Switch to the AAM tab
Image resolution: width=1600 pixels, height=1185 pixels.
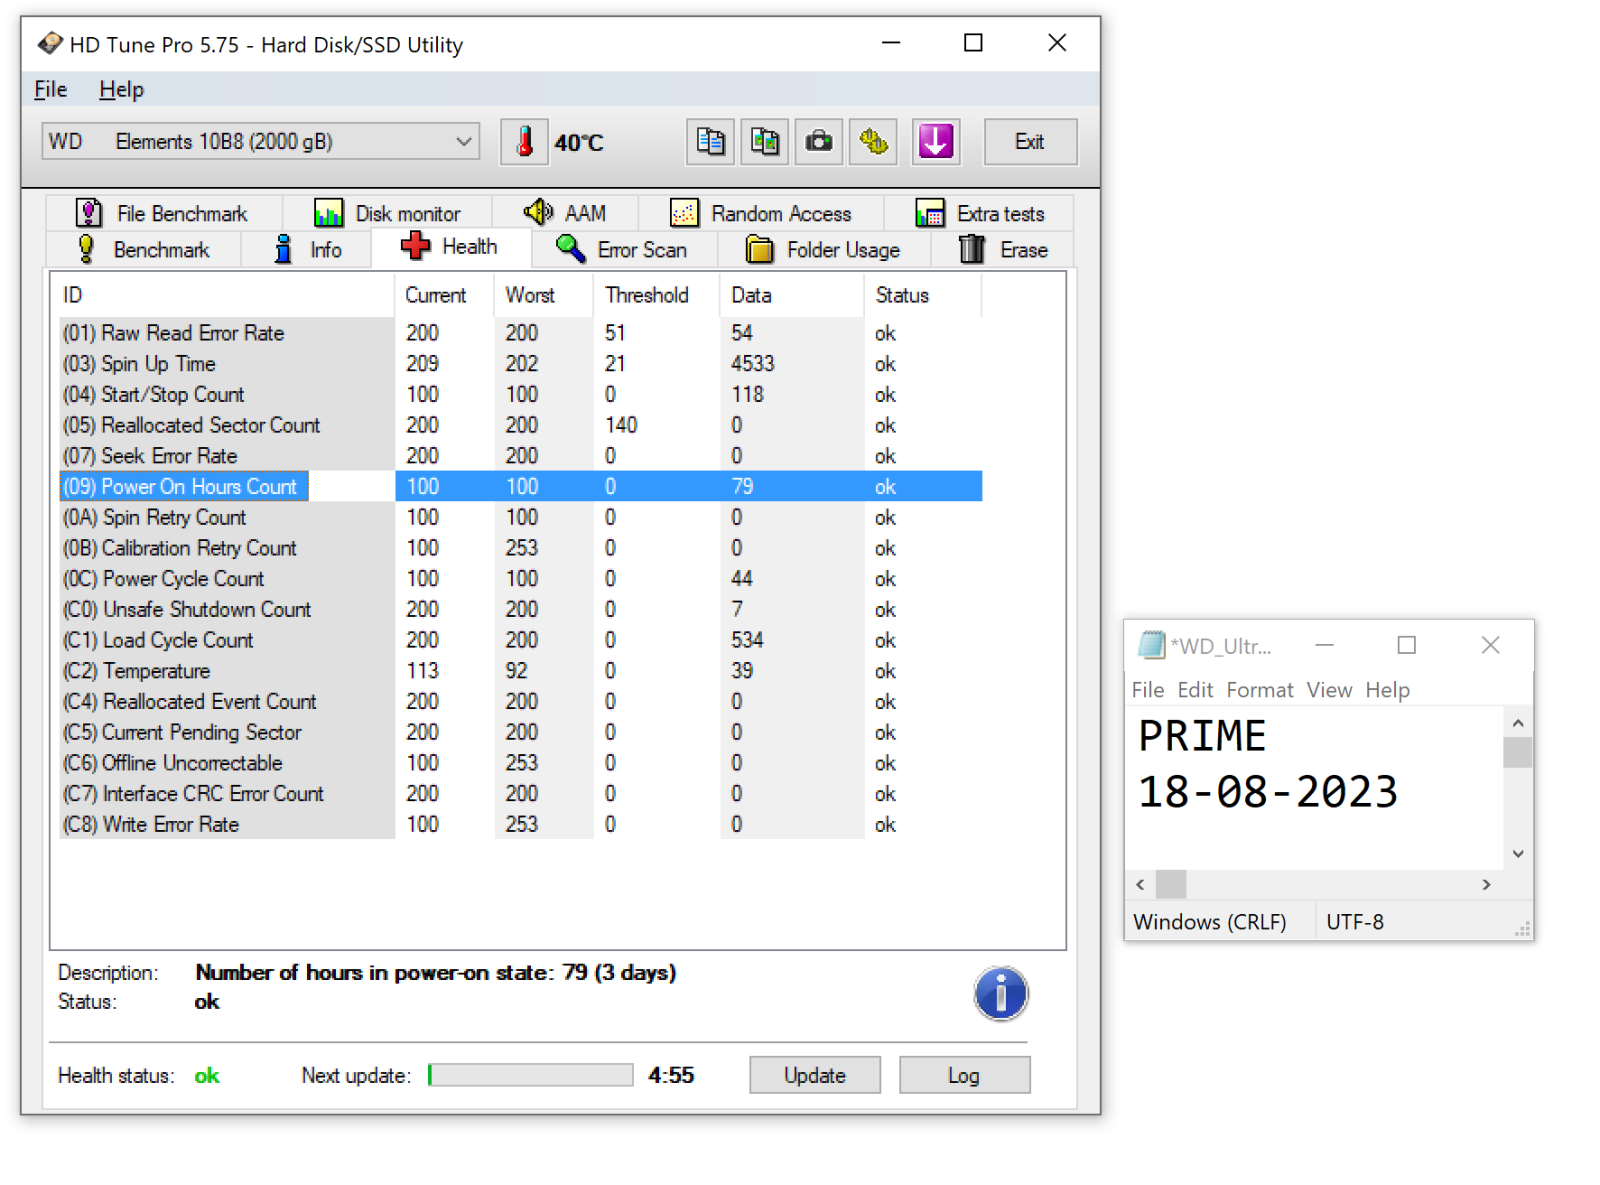565,213
